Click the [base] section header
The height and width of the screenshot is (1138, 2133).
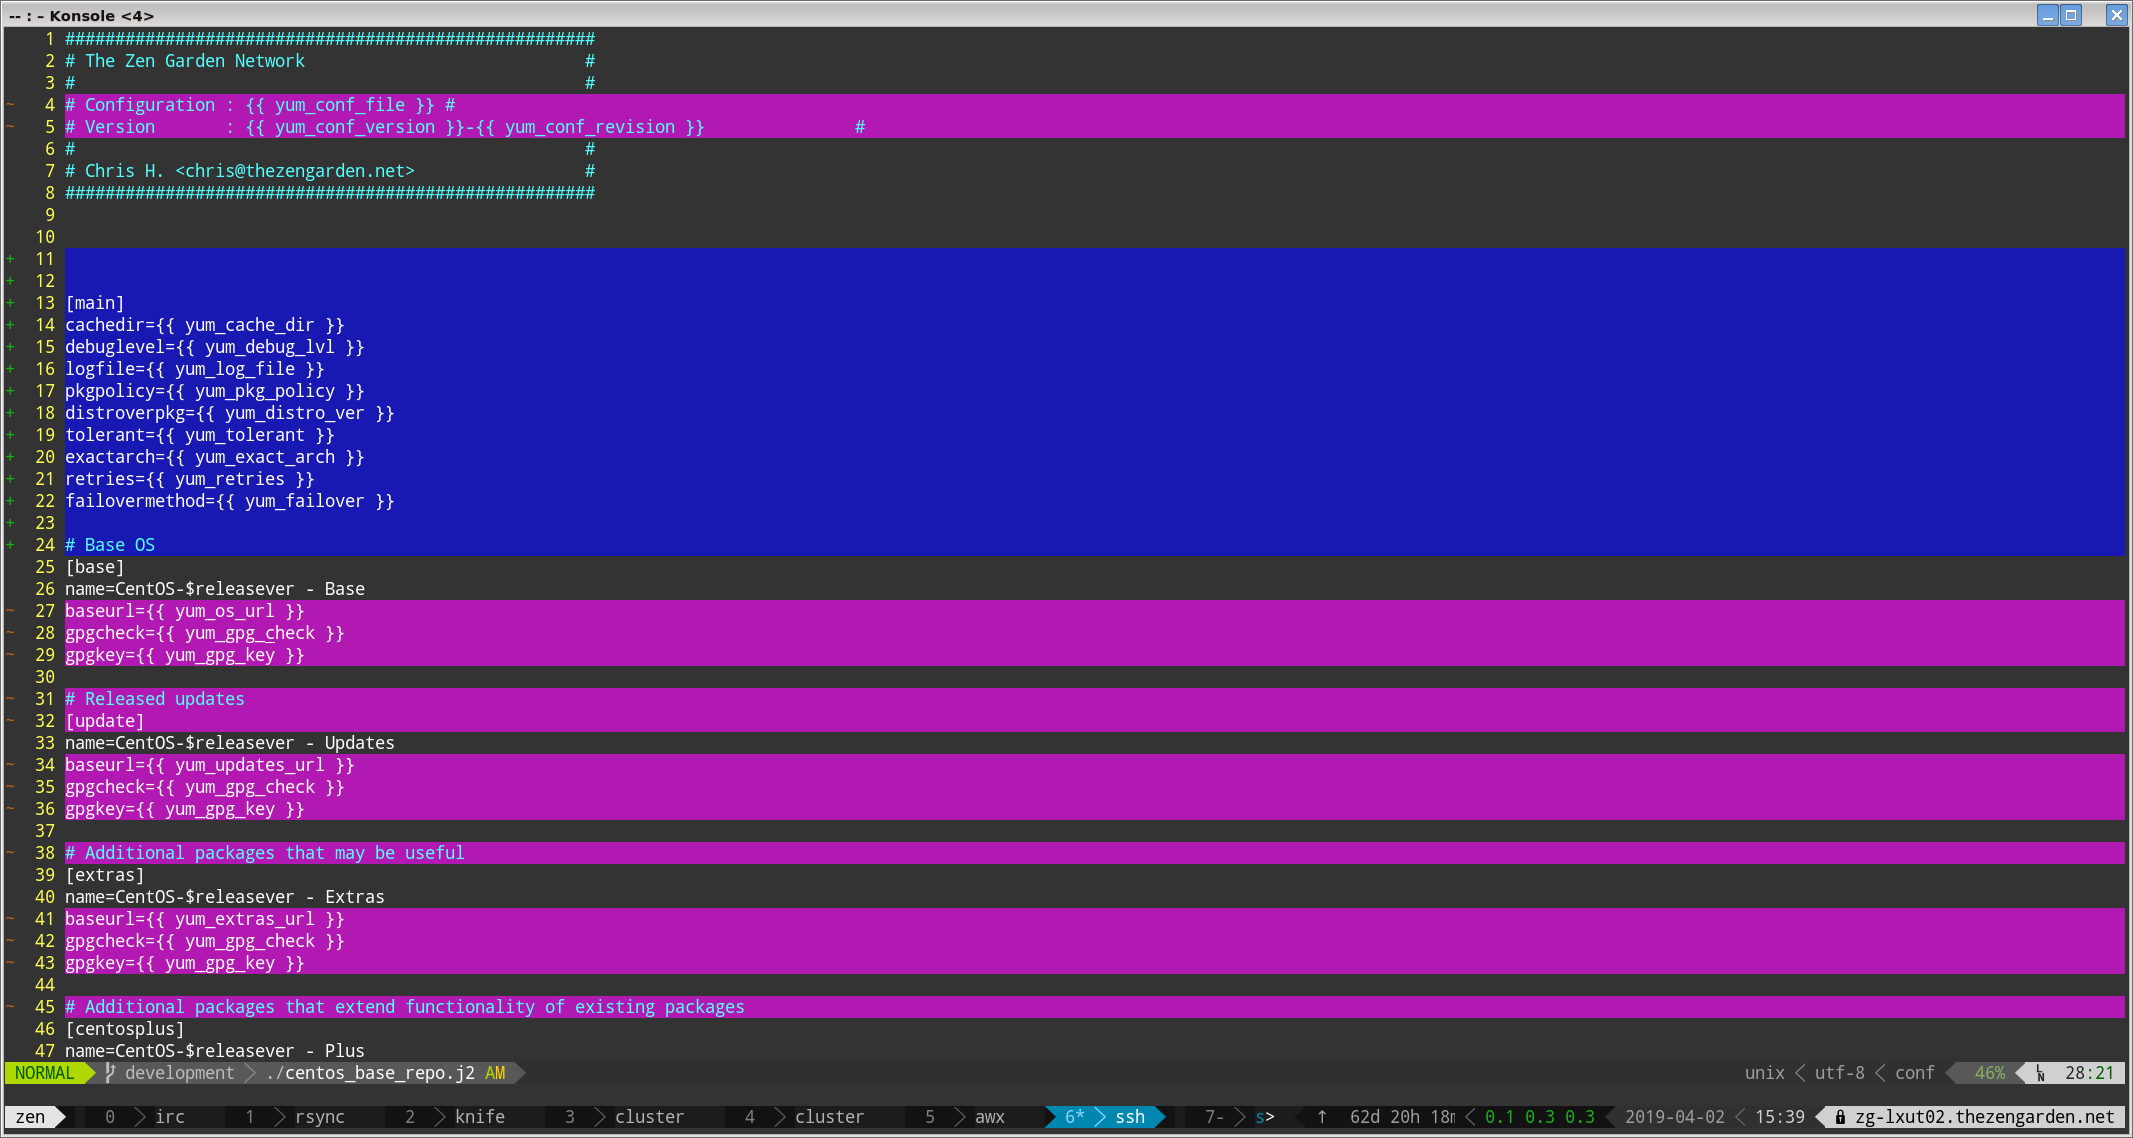pos(95,567)
